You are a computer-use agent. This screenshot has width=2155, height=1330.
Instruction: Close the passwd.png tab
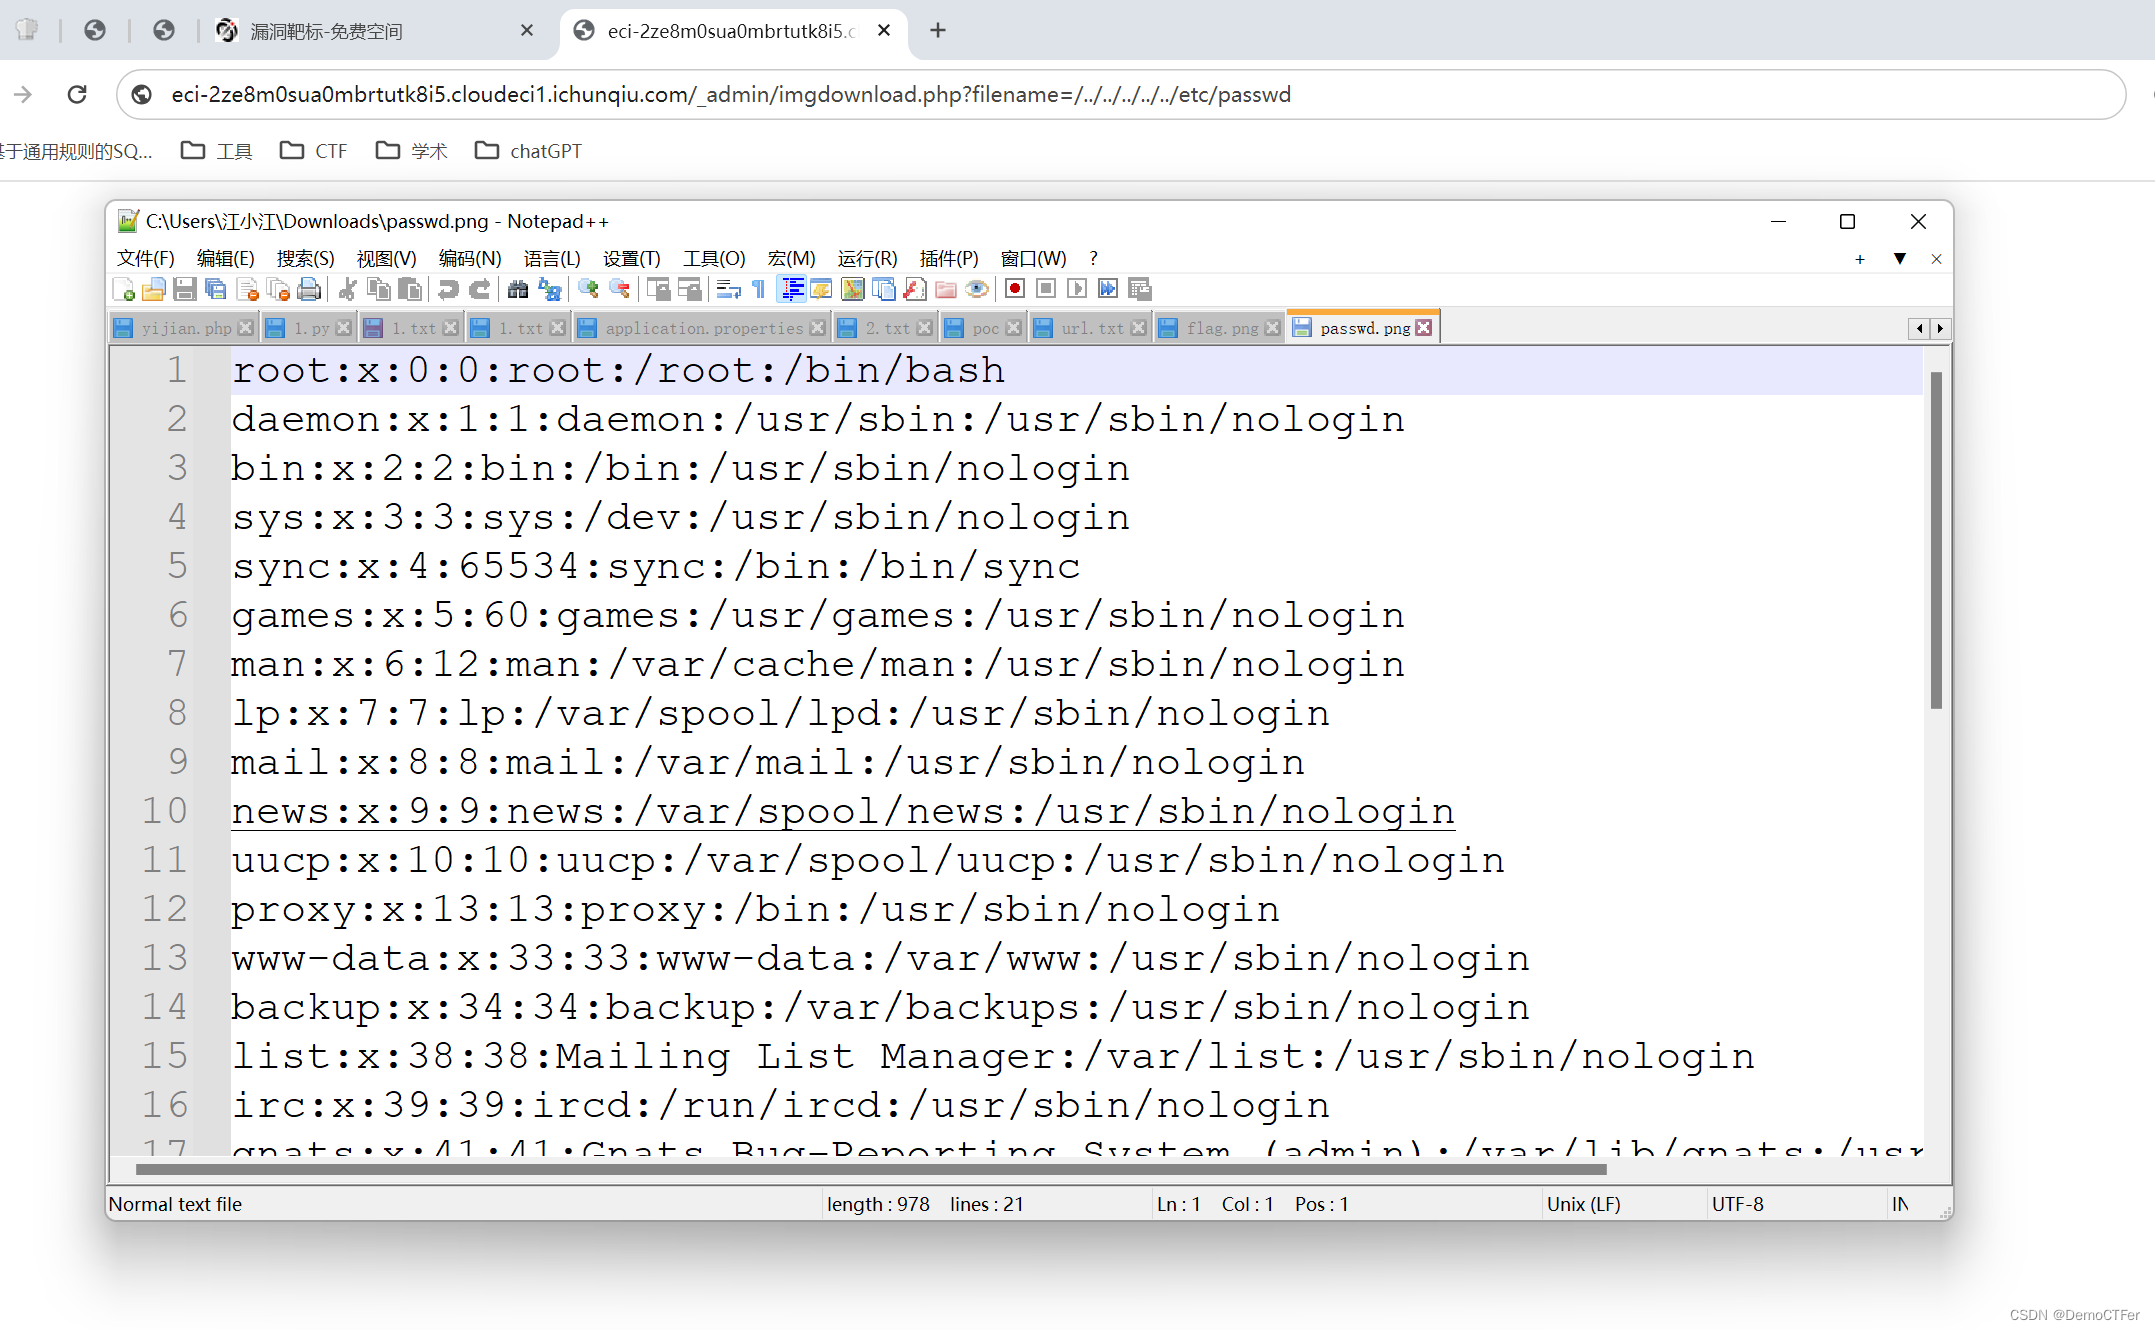point(1424,328)
